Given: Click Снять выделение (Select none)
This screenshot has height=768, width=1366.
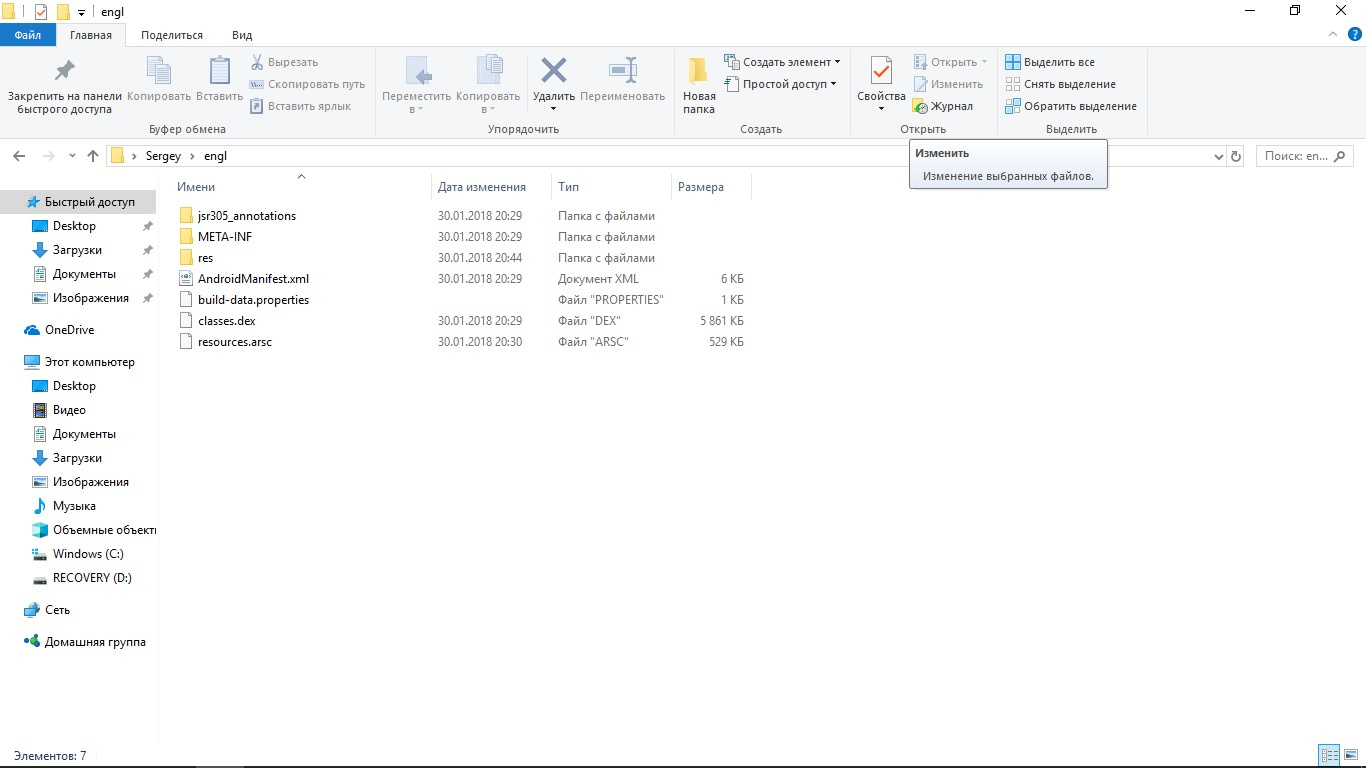Looking at the screenshot, I should point(1060,84).
